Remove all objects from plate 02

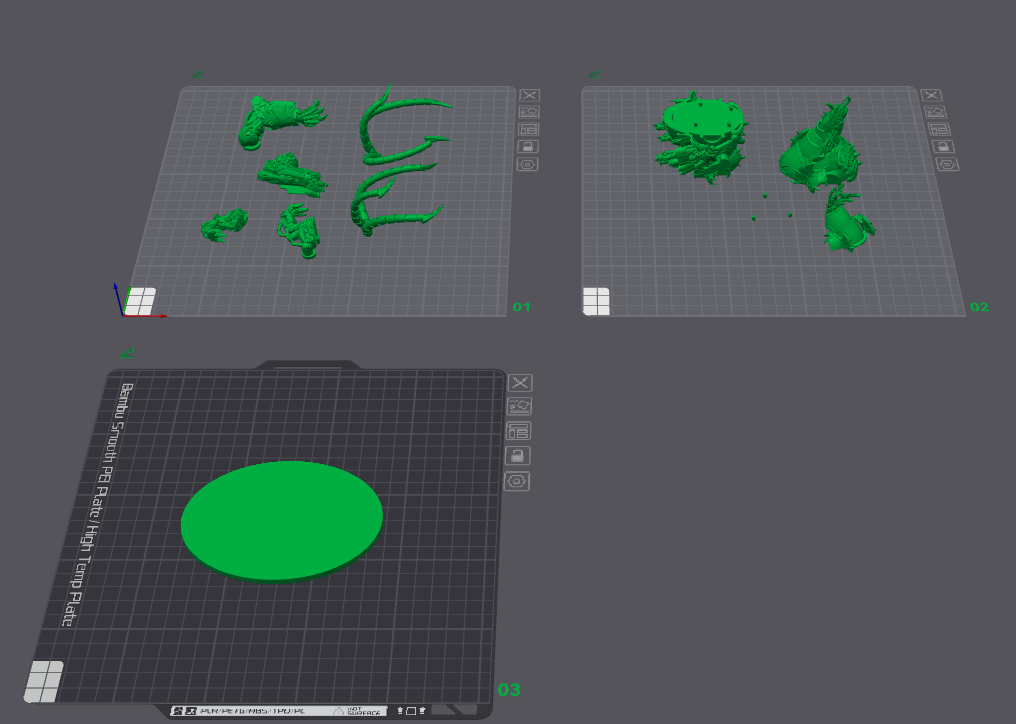pos(932,95)
